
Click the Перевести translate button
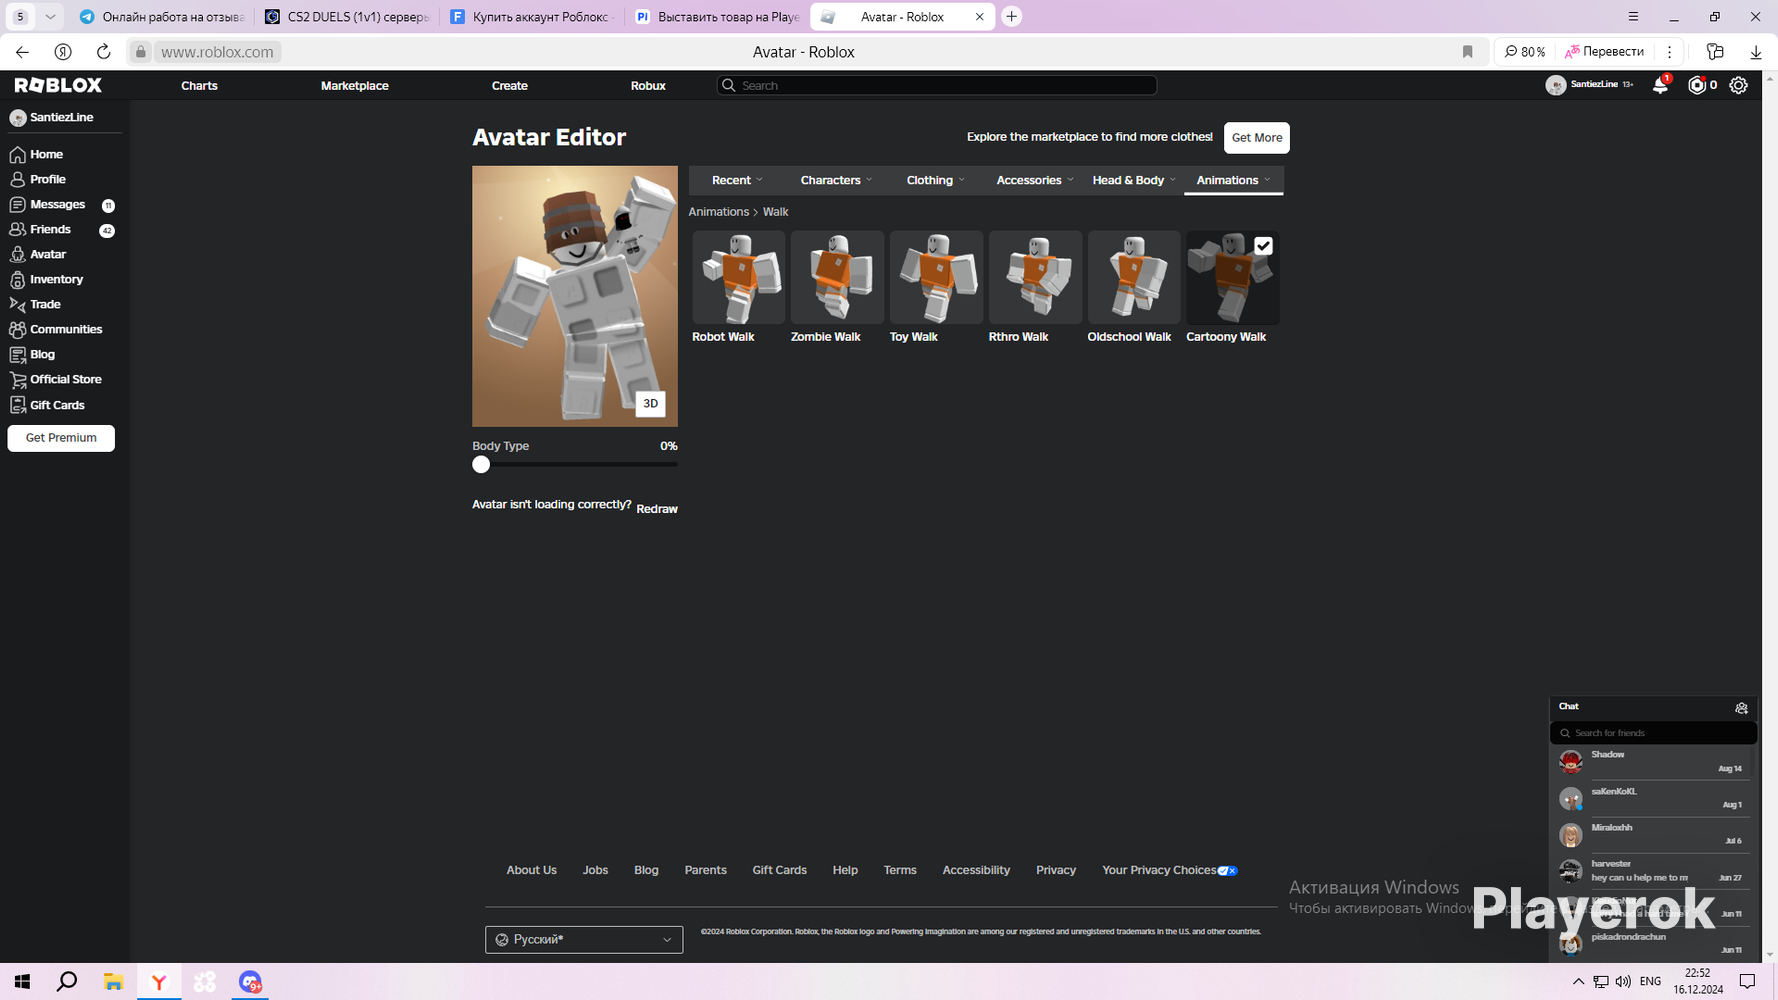click(x=1604, y=52)
